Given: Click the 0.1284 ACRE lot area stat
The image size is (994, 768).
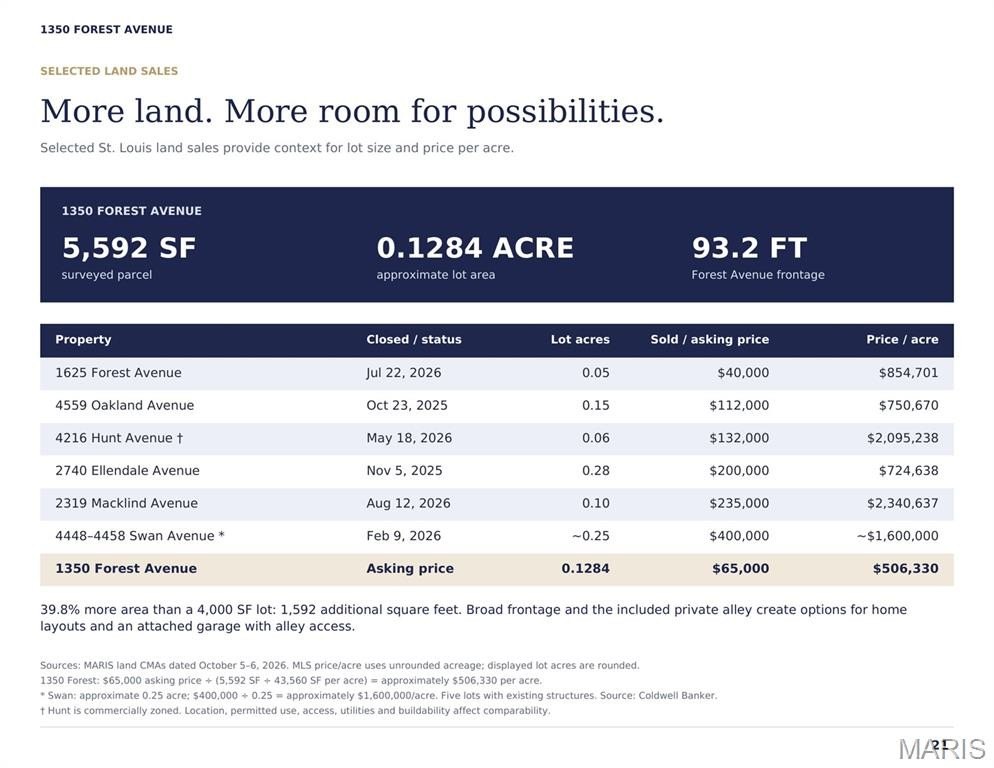Looking at the screenshot, I should point(475,257).
